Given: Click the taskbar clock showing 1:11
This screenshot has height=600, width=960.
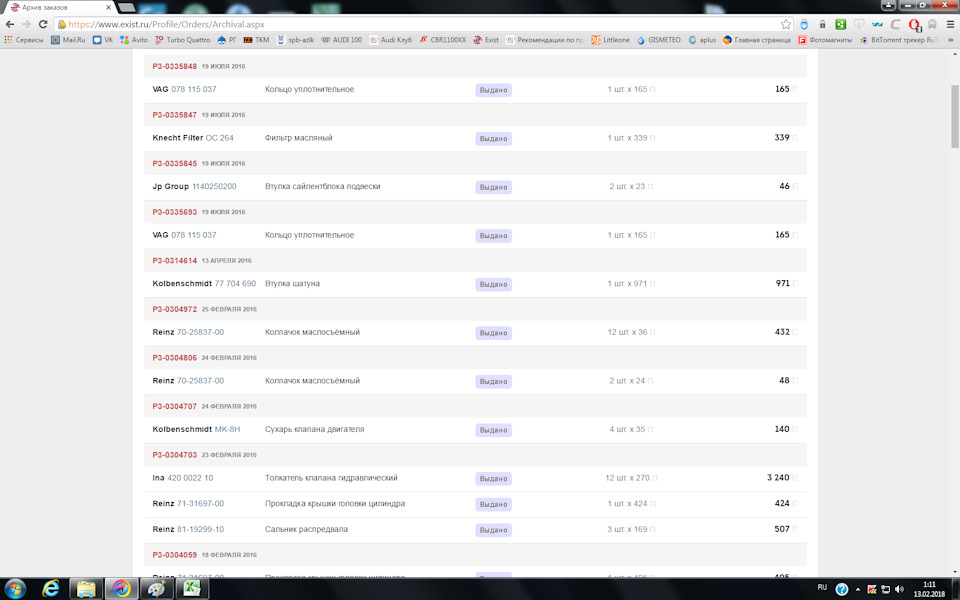Looking at the screenshot, I should click(x=929, y=589).
